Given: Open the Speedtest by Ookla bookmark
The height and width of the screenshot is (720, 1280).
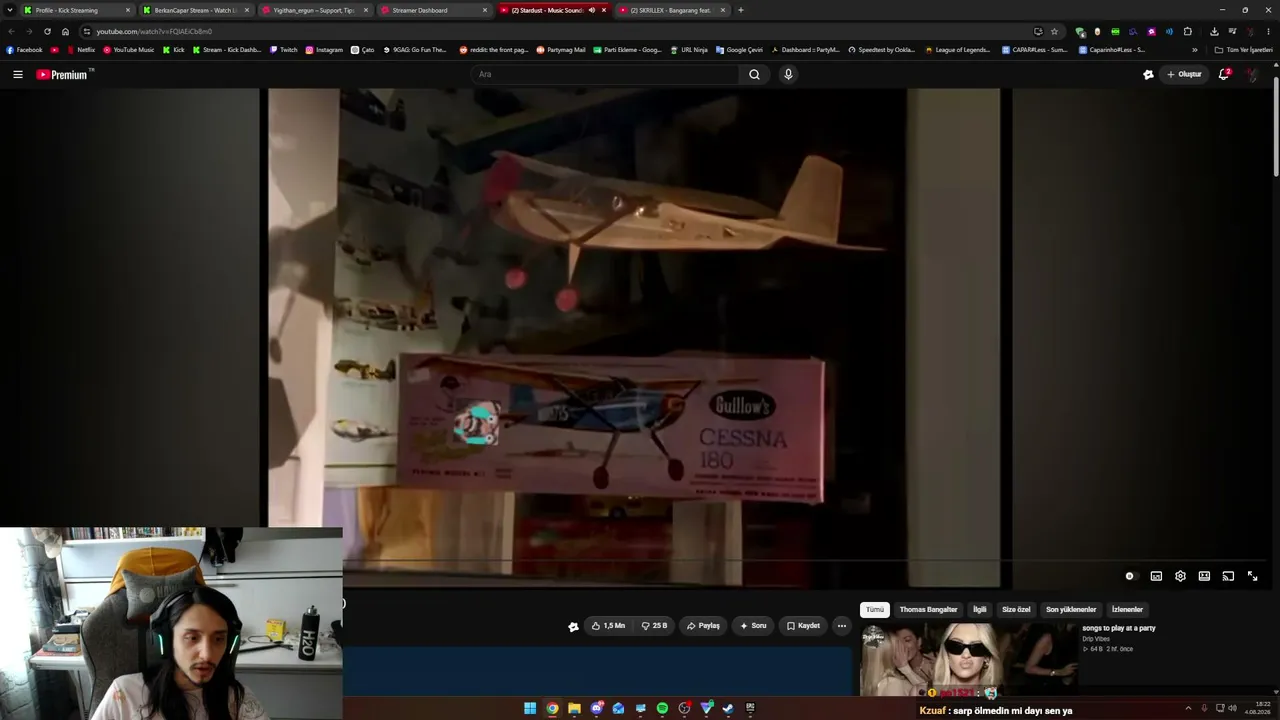Looking at the screenshot, I should coord(881,49).
